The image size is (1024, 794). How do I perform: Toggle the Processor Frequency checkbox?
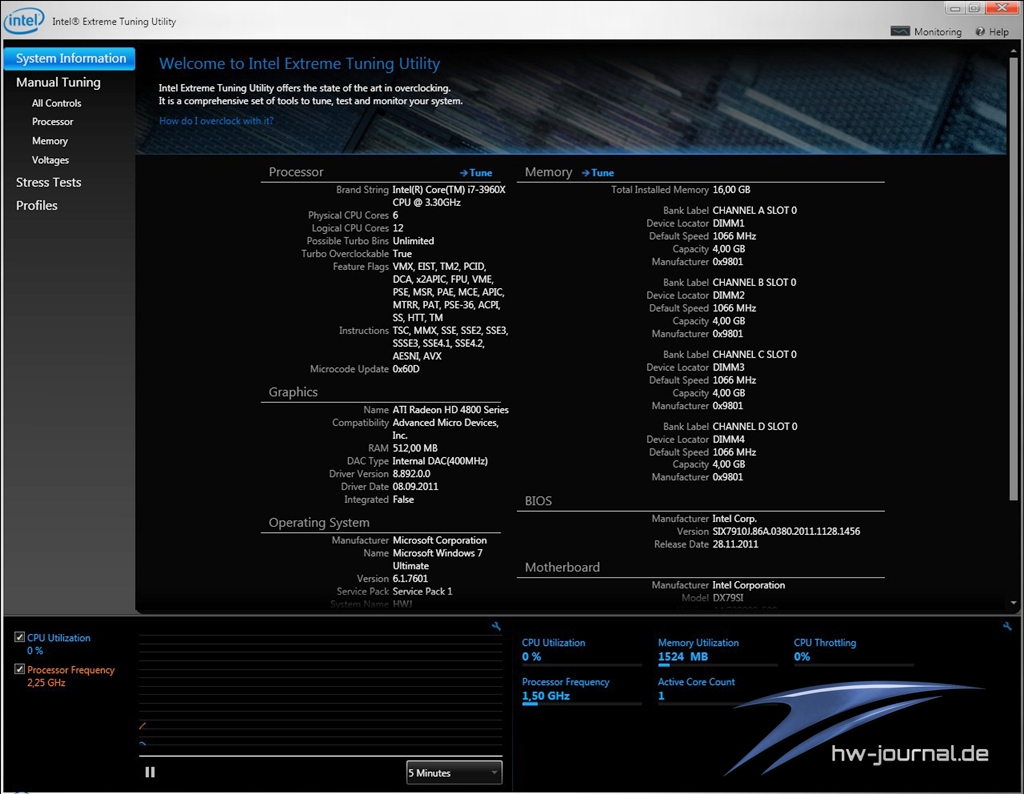coord(20,669)
